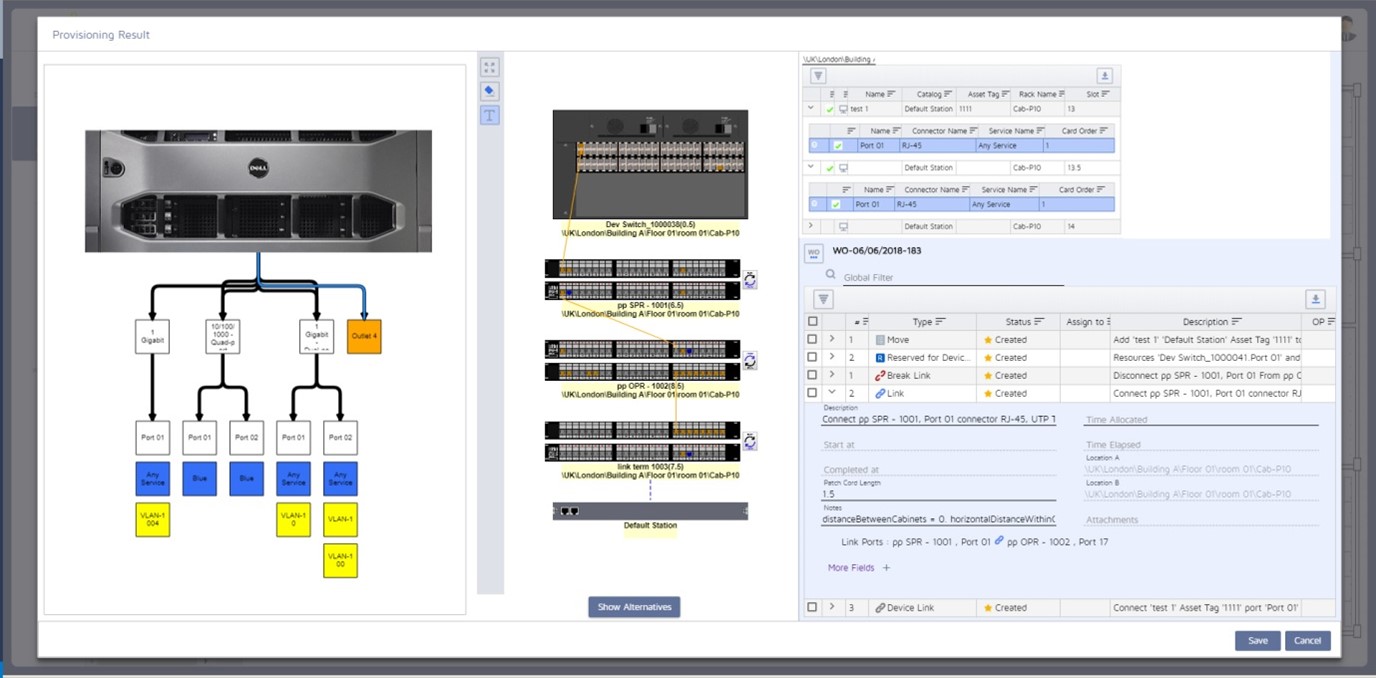Click refresh icon beside pp OPR - 1002
The width and height of the screenshot is (1376, 678).
(750, 360)
